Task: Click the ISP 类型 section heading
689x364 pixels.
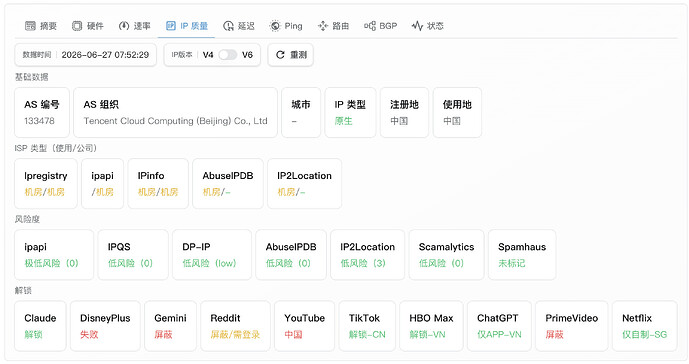Action: 55,148
